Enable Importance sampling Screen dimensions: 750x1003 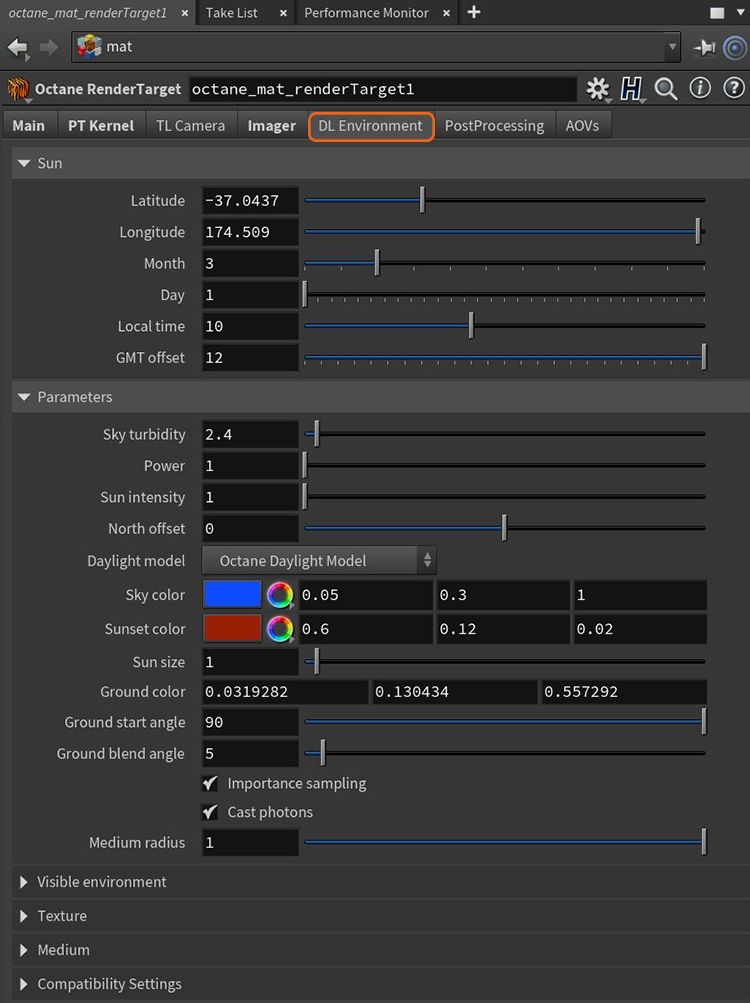[x=210, y=784]
